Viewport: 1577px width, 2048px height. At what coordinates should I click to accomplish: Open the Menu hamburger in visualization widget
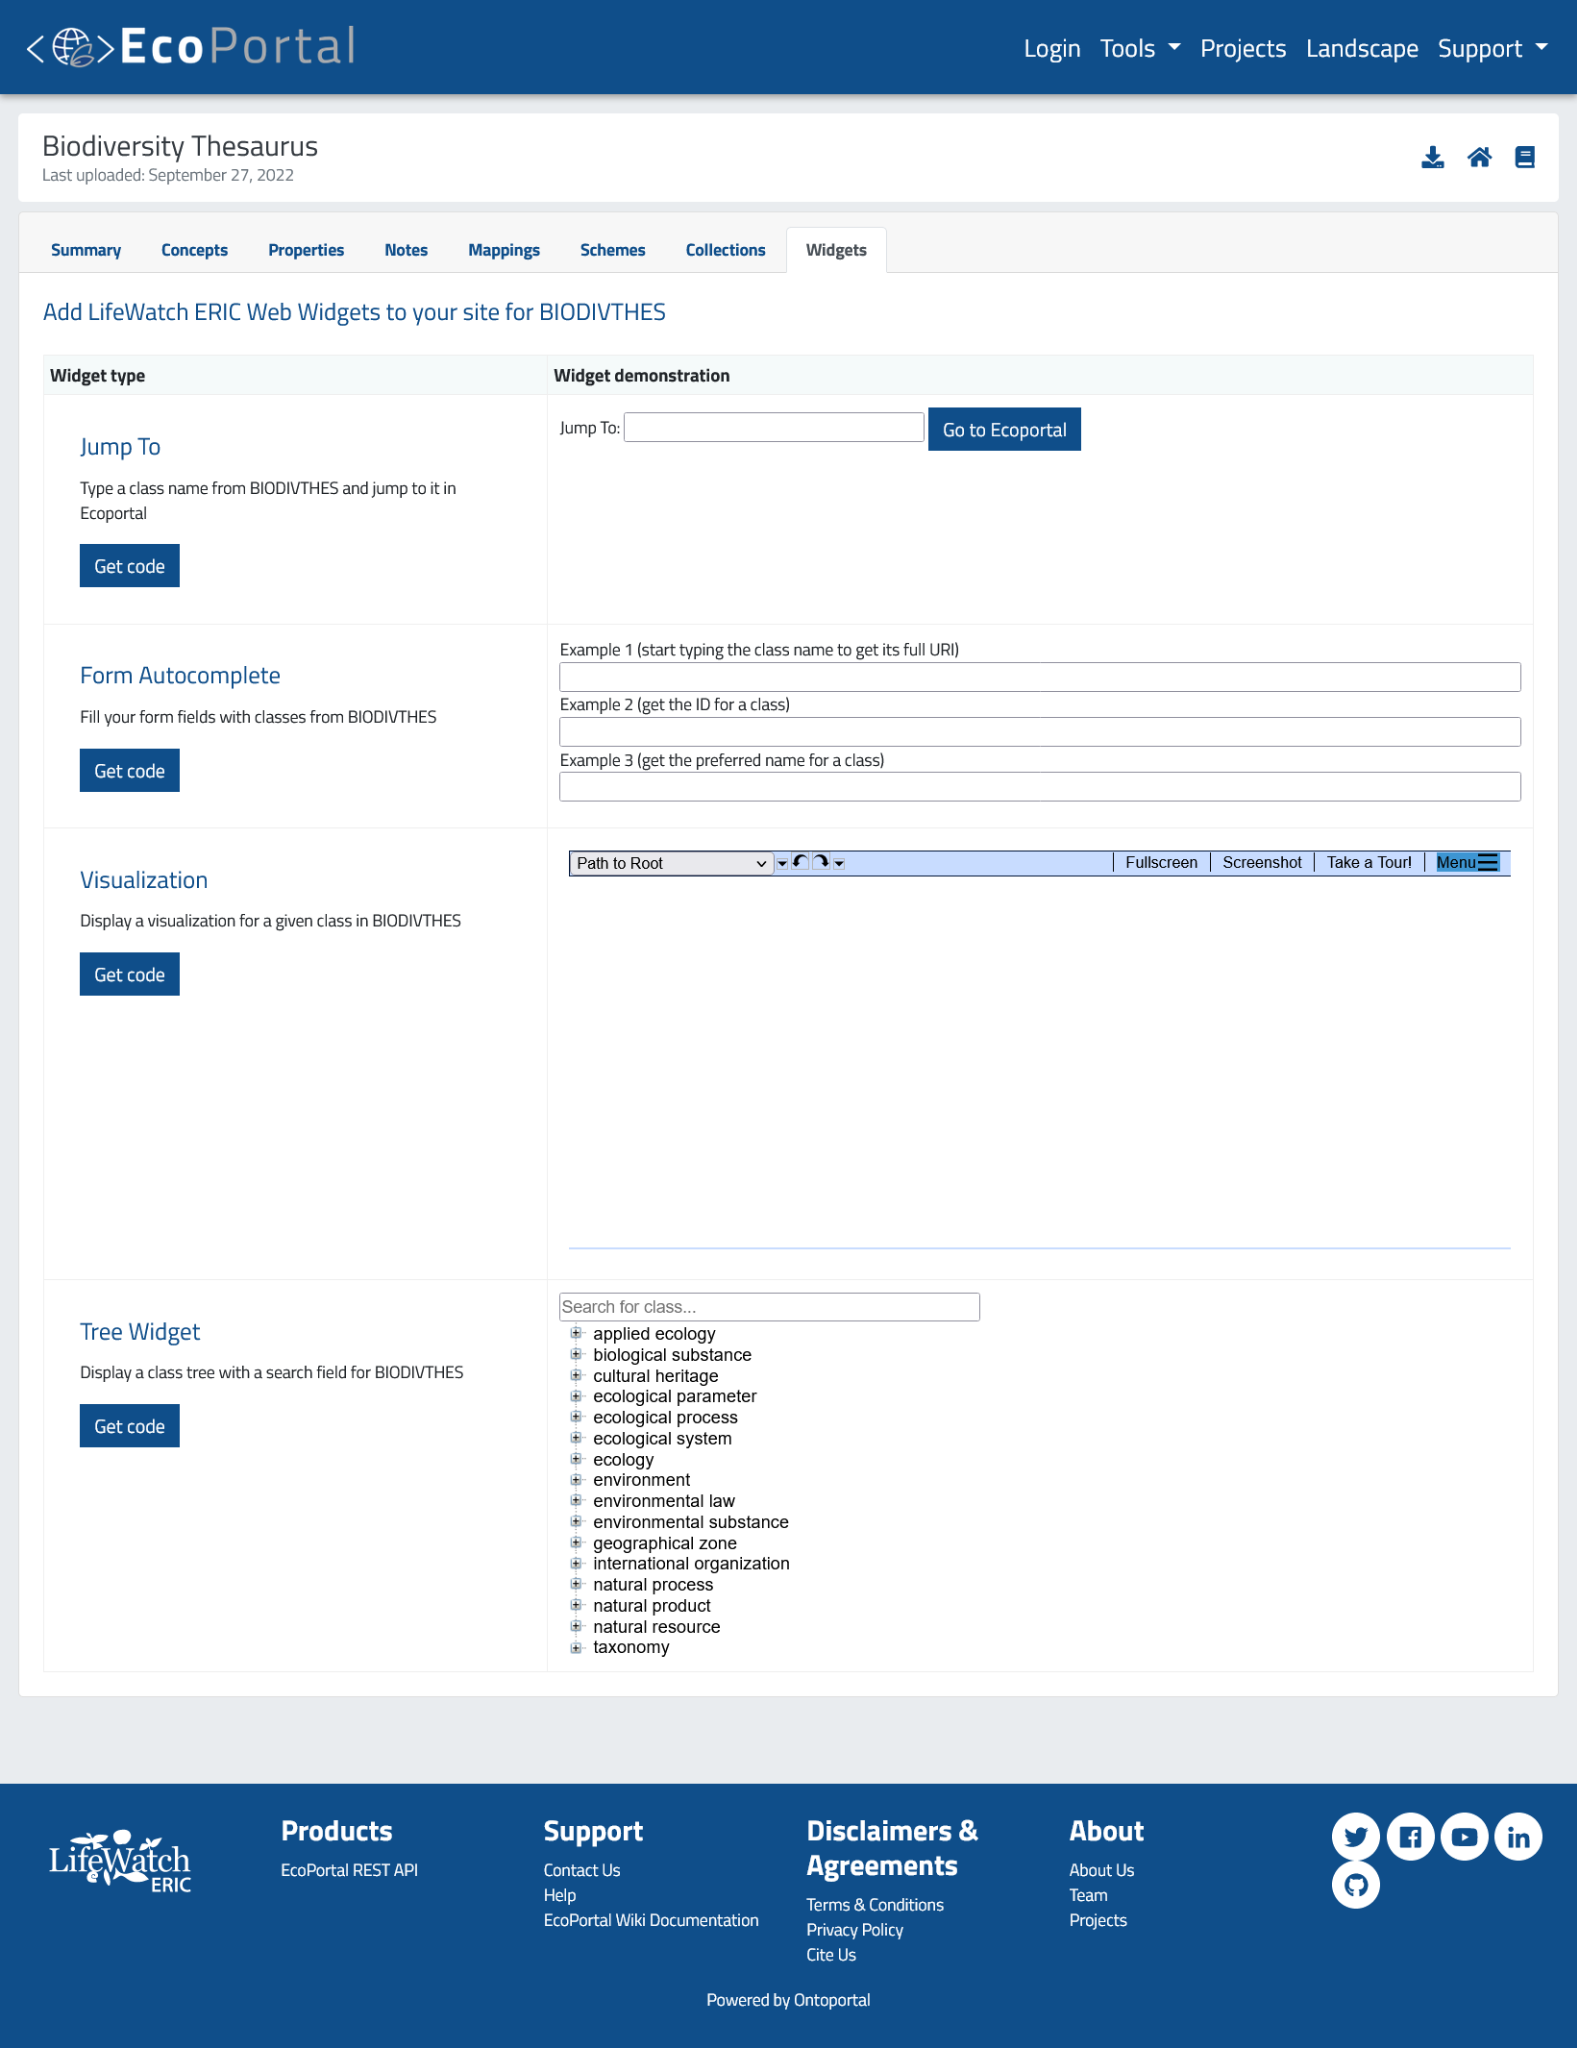[1466, 862]
